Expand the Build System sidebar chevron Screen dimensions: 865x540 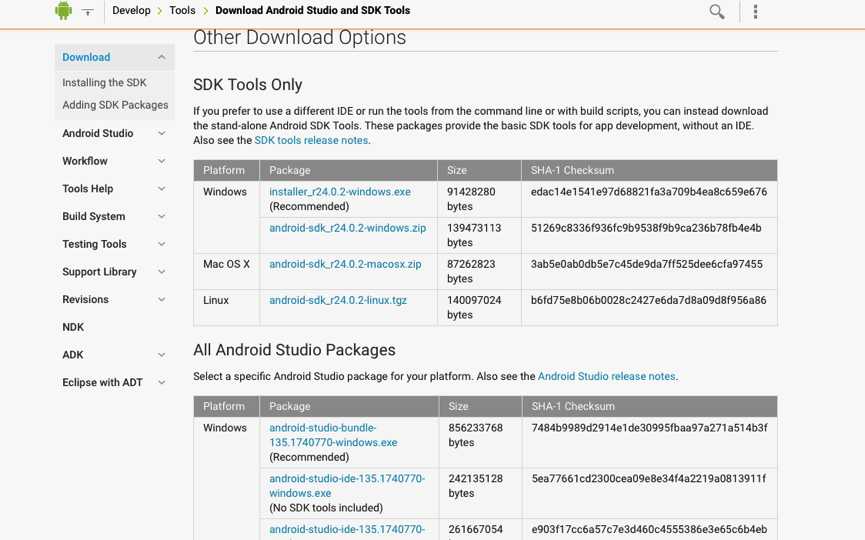coord(161,216)
